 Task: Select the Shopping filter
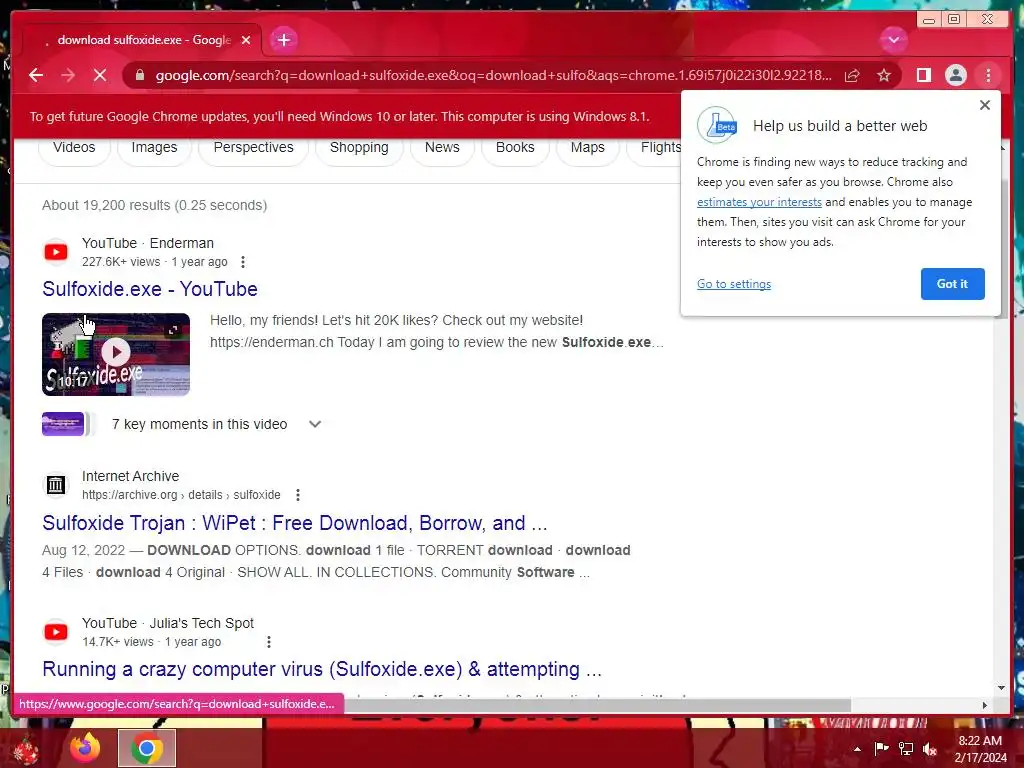click(x=359, y=148)
